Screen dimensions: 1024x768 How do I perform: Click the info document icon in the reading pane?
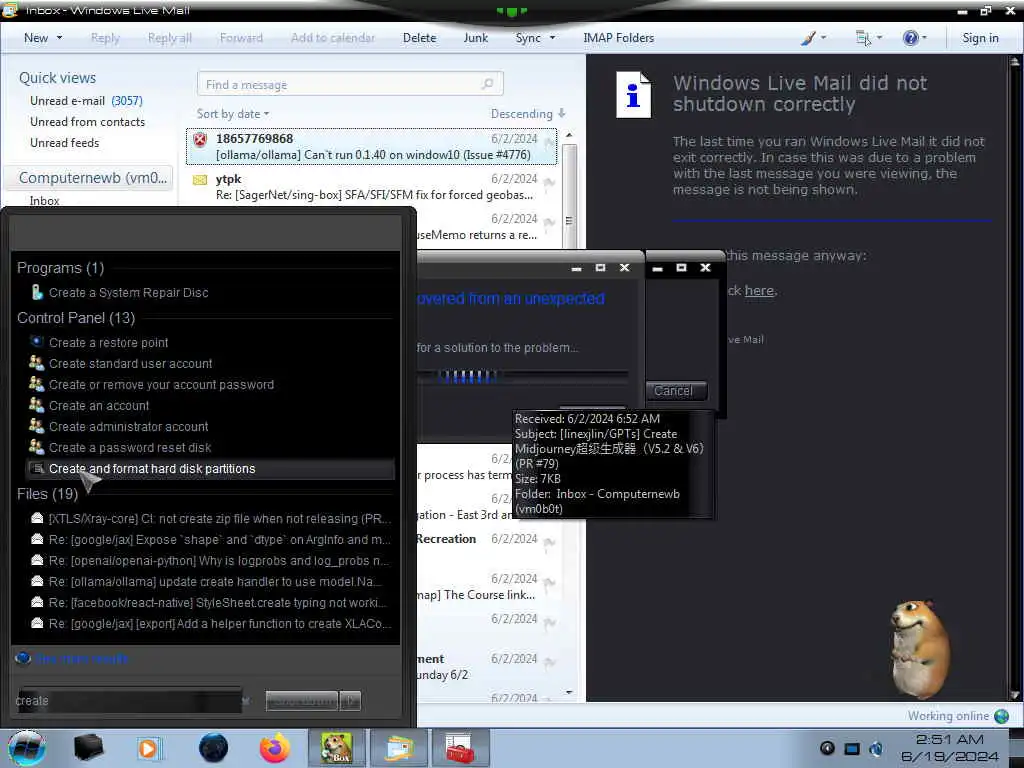point(633,95)
